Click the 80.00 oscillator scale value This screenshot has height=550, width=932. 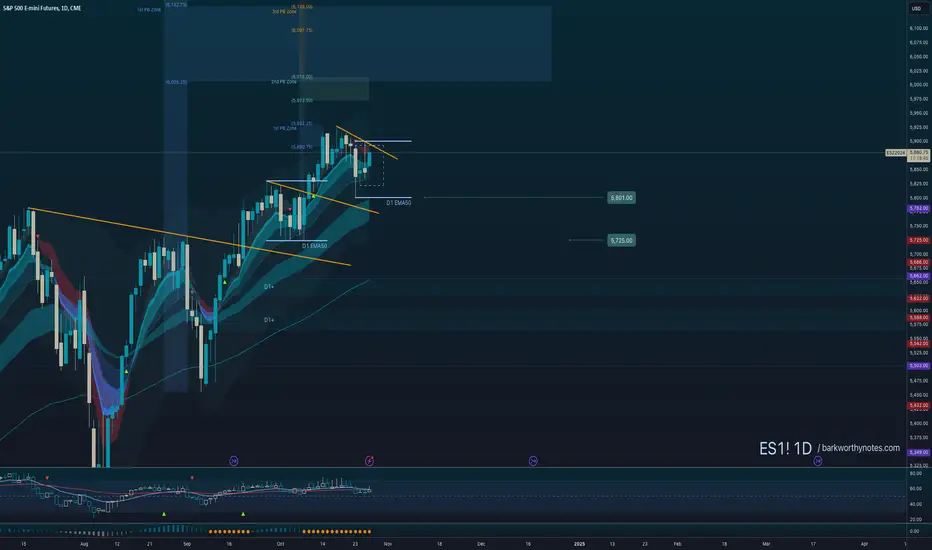coord(915,473)
